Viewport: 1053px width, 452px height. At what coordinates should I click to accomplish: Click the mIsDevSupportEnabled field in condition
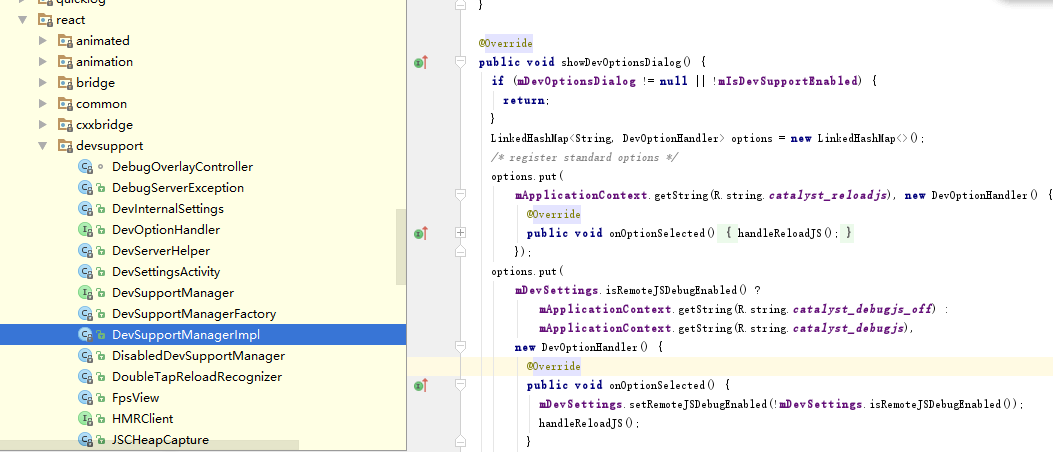click(x=788, y=81)
